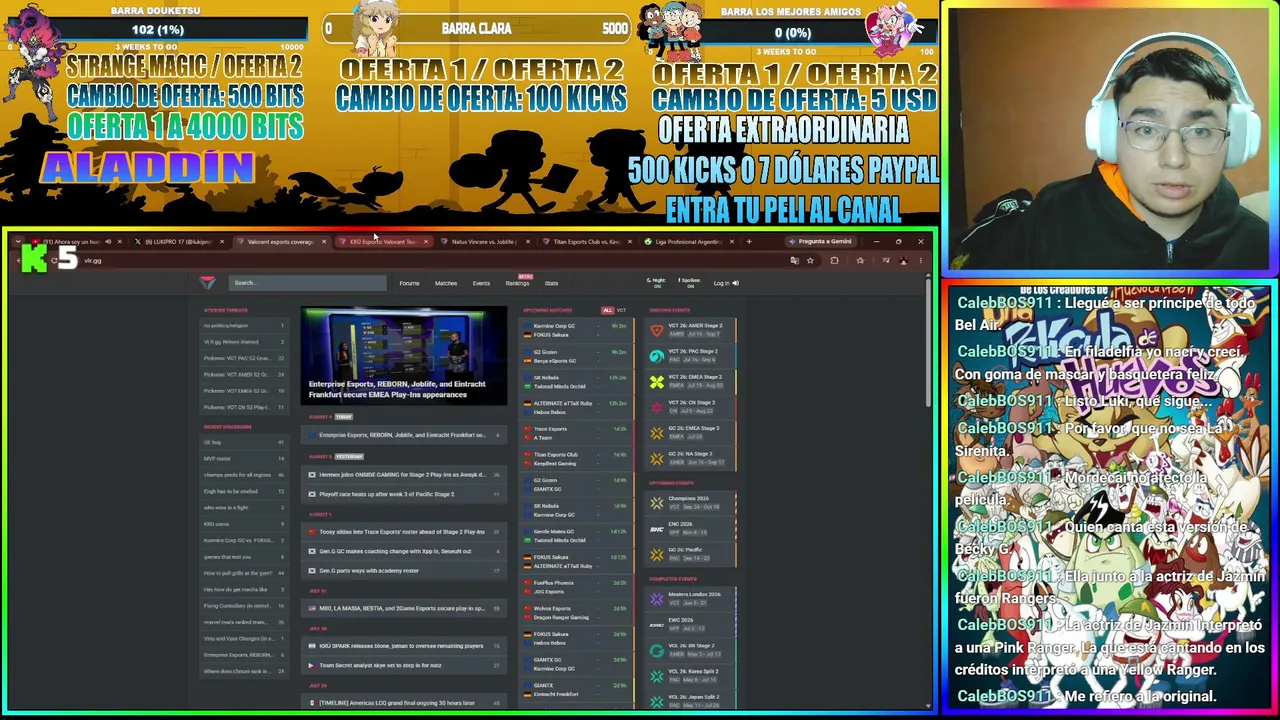
Task: Open KRÜ SPARK releases bione article
Action: tap(405, 646)
